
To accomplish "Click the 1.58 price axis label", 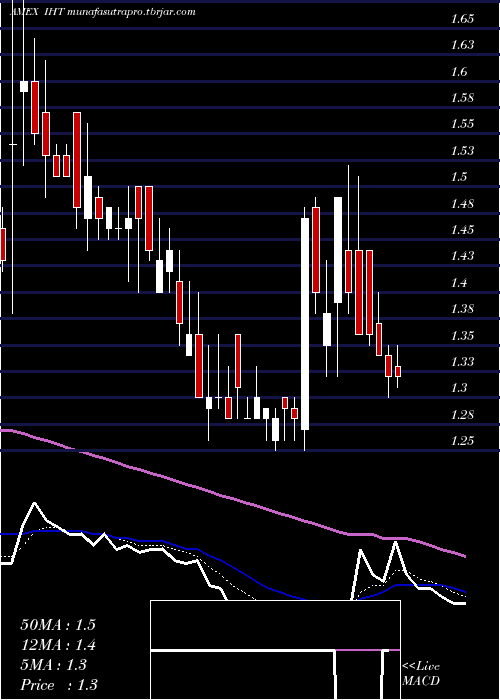I will tap(462, 98).
